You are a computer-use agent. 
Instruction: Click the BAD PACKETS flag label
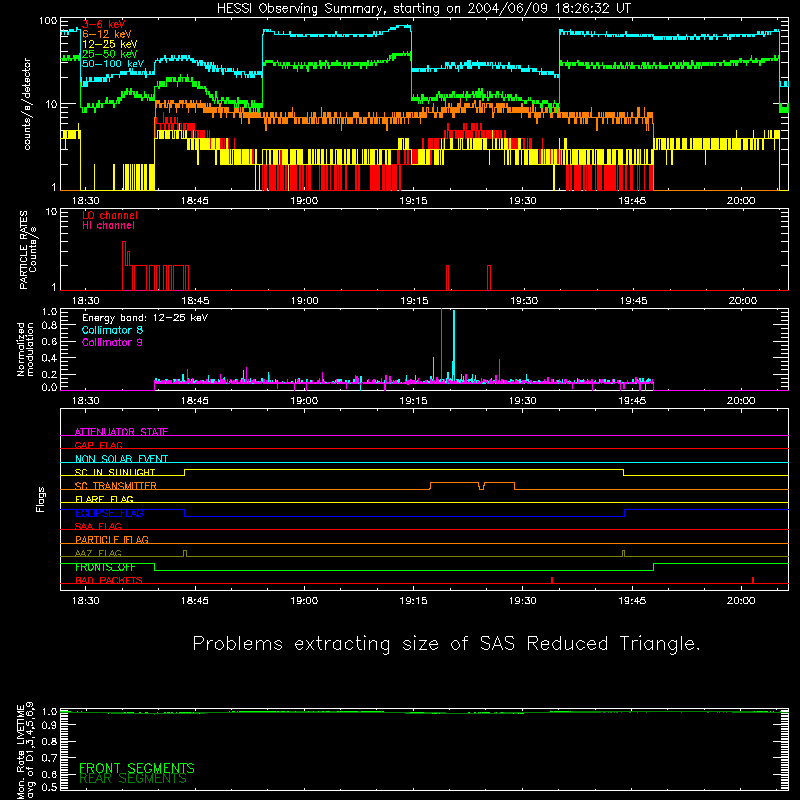coord(109,580)
